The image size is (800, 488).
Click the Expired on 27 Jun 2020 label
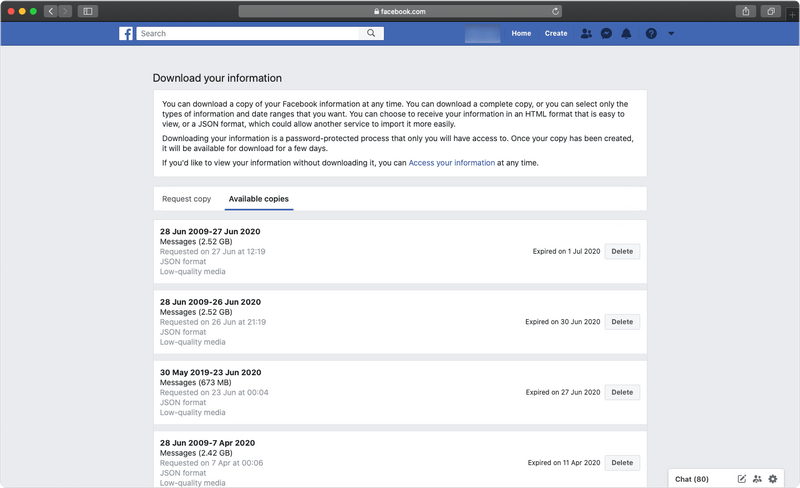click(563, 392)
